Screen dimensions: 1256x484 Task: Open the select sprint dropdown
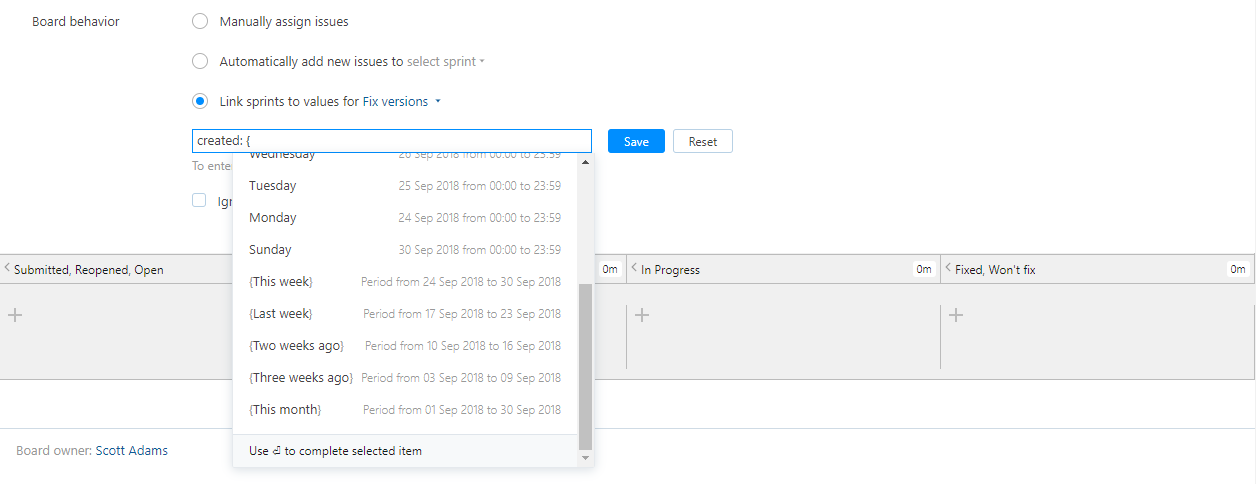[x=446, y=62]
